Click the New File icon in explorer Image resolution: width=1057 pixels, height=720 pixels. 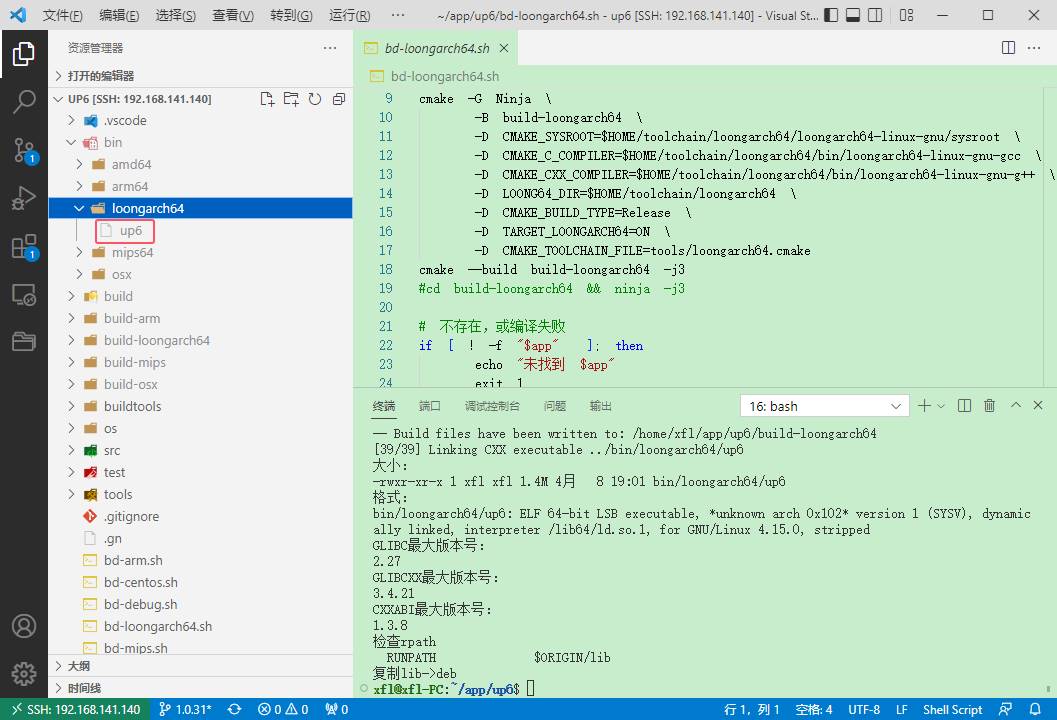267,99
